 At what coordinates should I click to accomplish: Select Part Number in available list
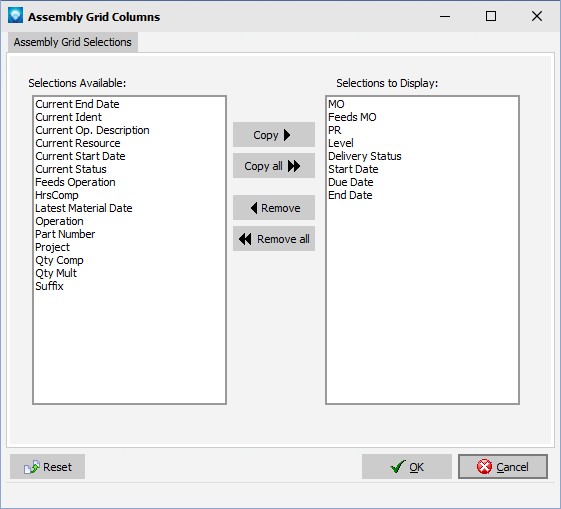pos(65,234)
